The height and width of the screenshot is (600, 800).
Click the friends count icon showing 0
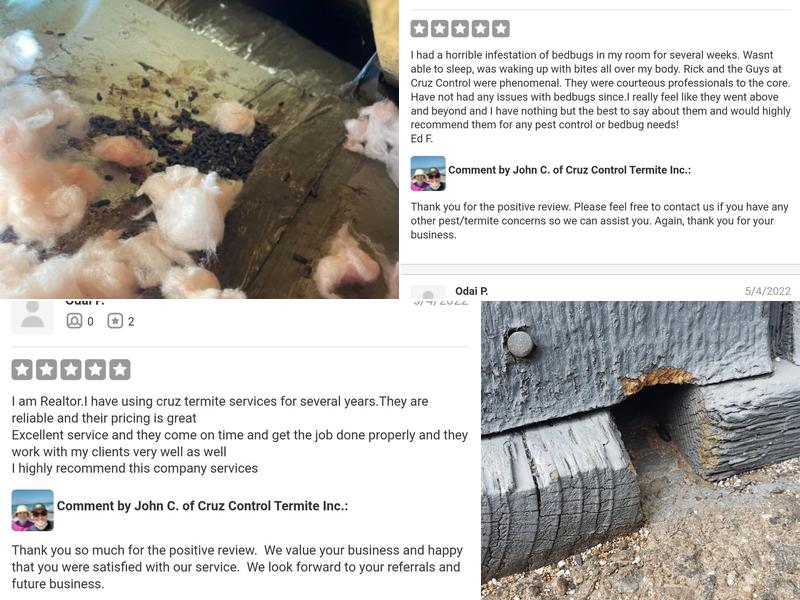pos(74,321)
